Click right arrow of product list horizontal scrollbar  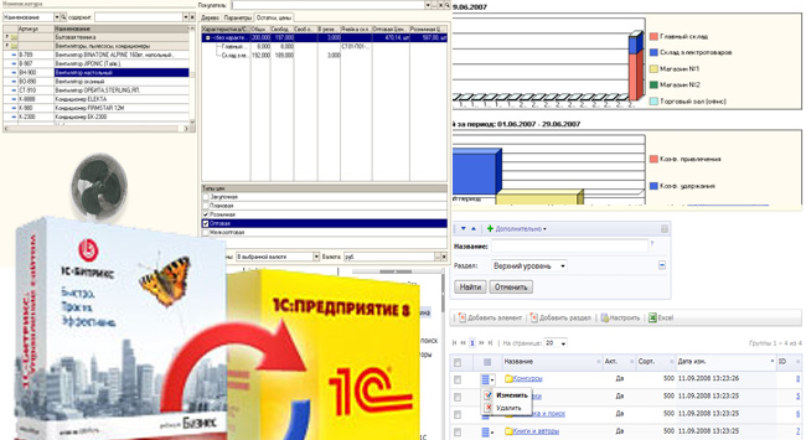[186, 129]
